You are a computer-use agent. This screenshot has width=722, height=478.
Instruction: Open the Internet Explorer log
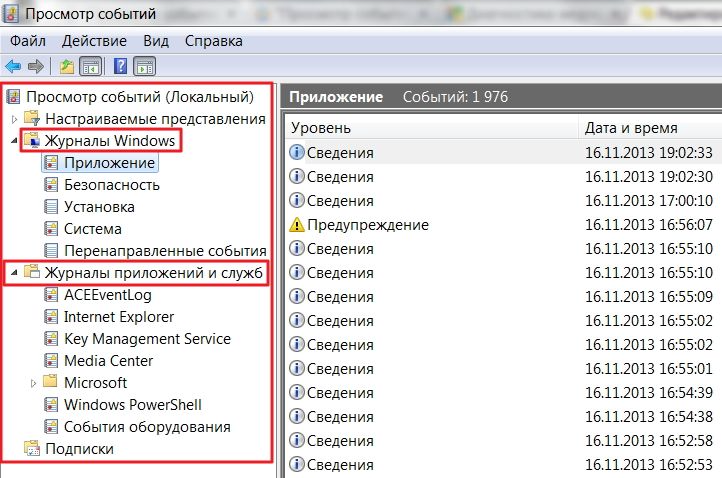[x=119, y=317]
